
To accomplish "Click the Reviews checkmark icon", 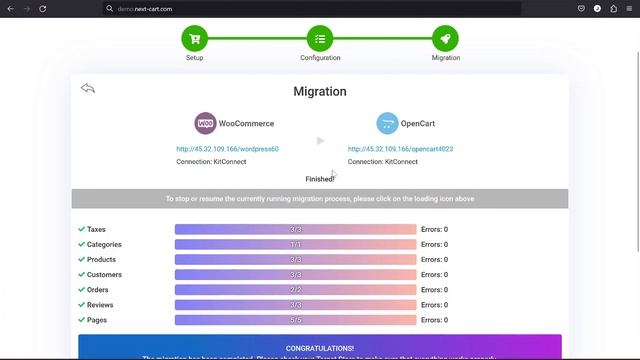I will coord(81,304).
